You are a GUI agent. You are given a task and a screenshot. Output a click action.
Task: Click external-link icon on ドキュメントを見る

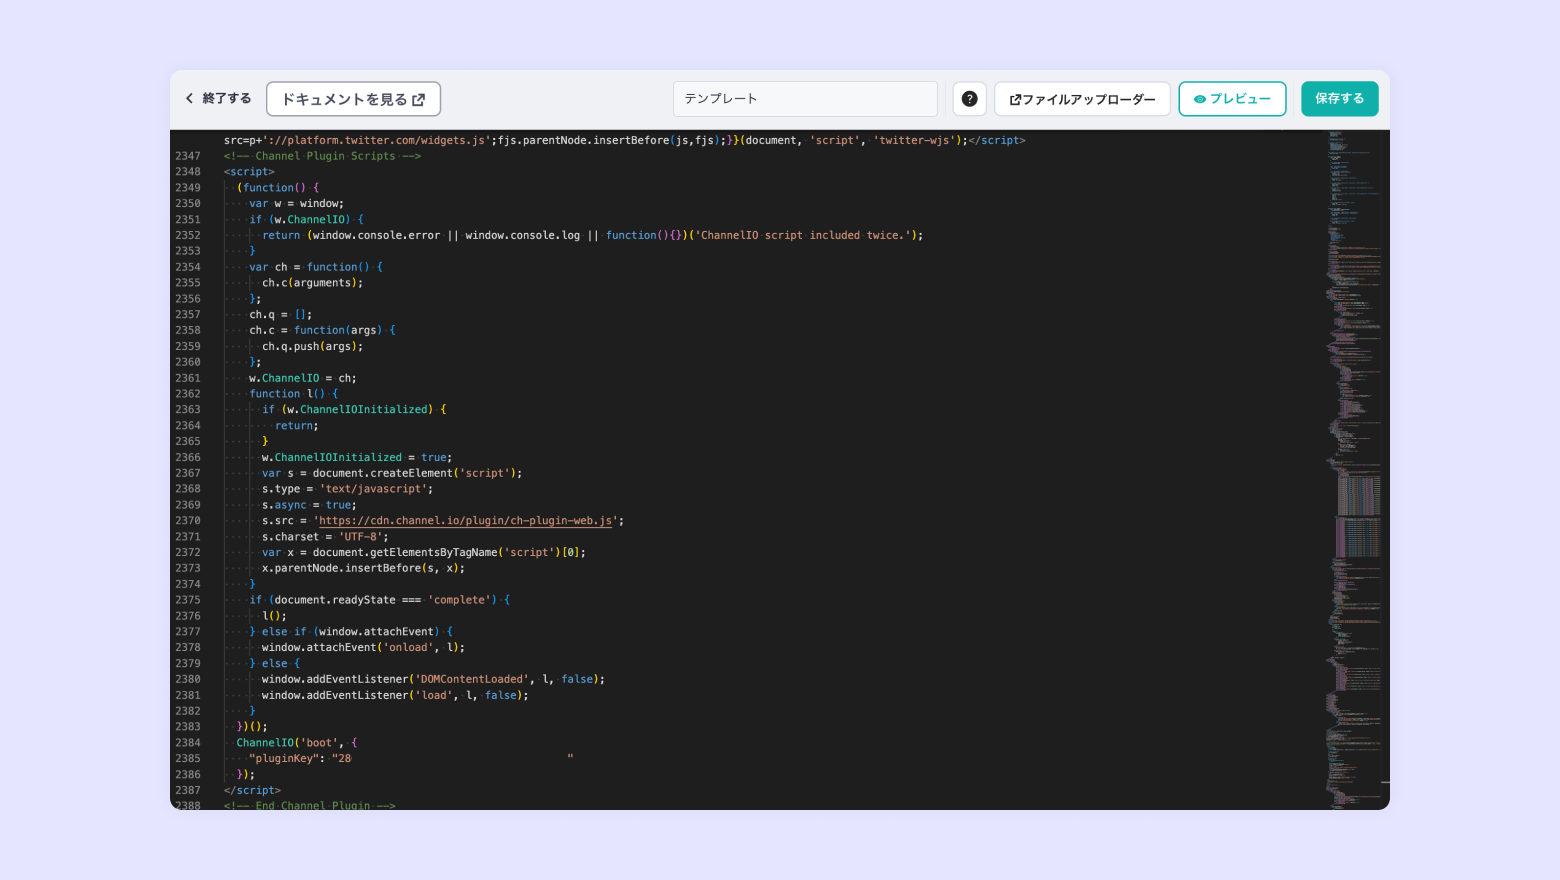419,99
